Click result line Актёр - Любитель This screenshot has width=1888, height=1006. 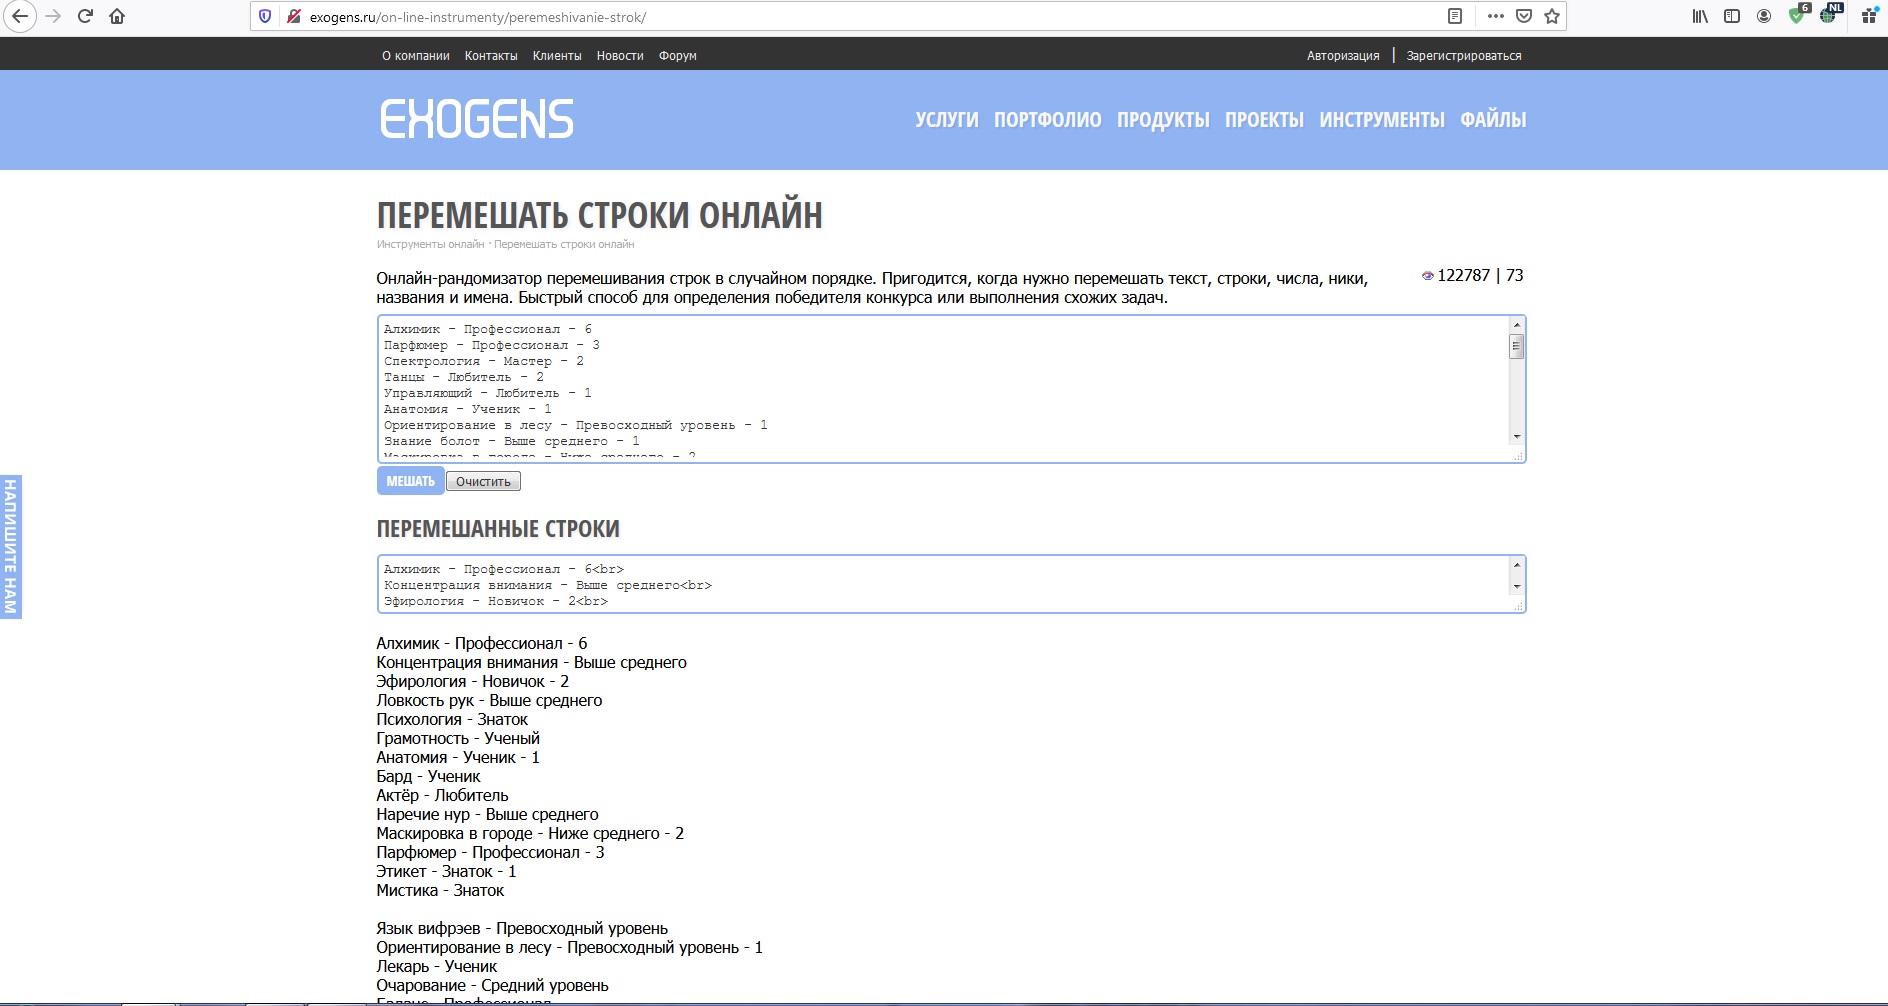click(x=442, y=795)
